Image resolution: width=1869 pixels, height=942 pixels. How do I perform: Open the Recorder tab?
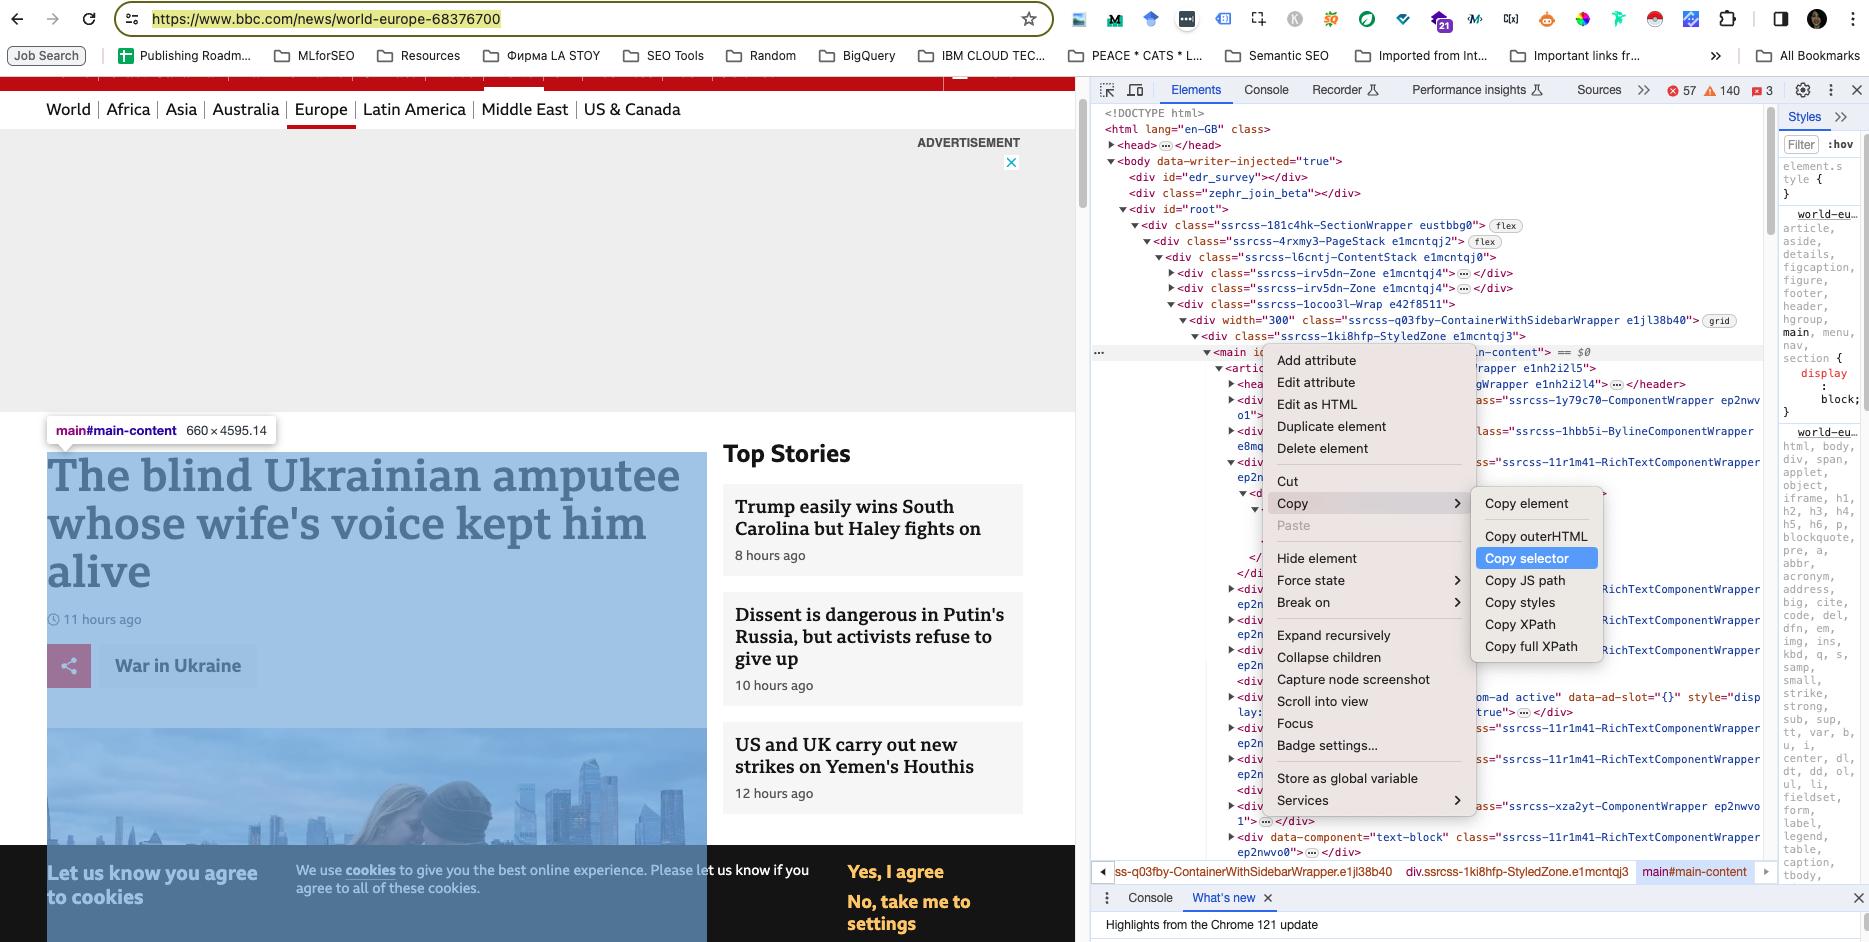1345,90
